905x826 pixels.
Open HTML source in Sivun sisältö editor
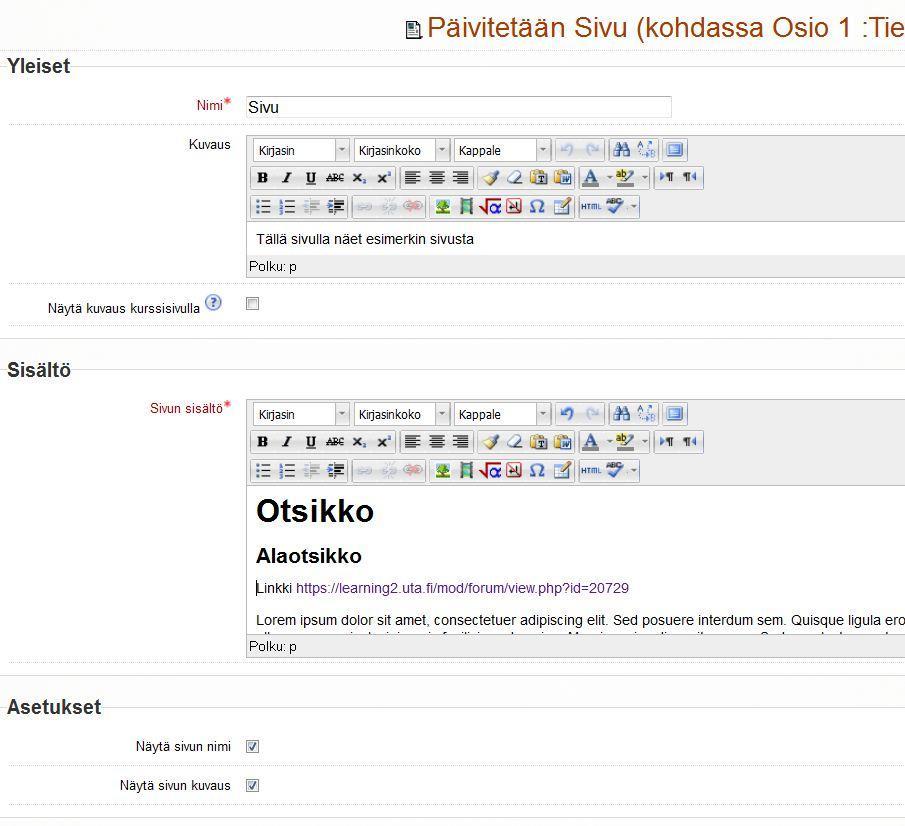pyautogui.click(x=591, y=470)
